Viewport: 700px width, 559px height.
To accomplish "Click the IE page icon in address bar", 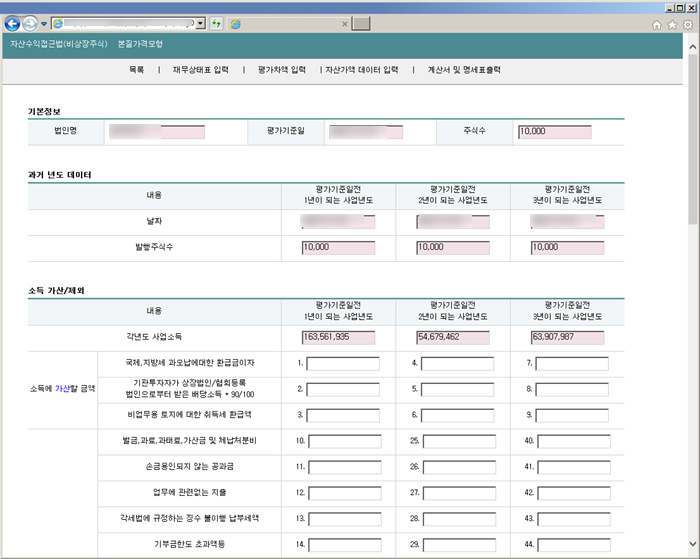I will [58, 24].
